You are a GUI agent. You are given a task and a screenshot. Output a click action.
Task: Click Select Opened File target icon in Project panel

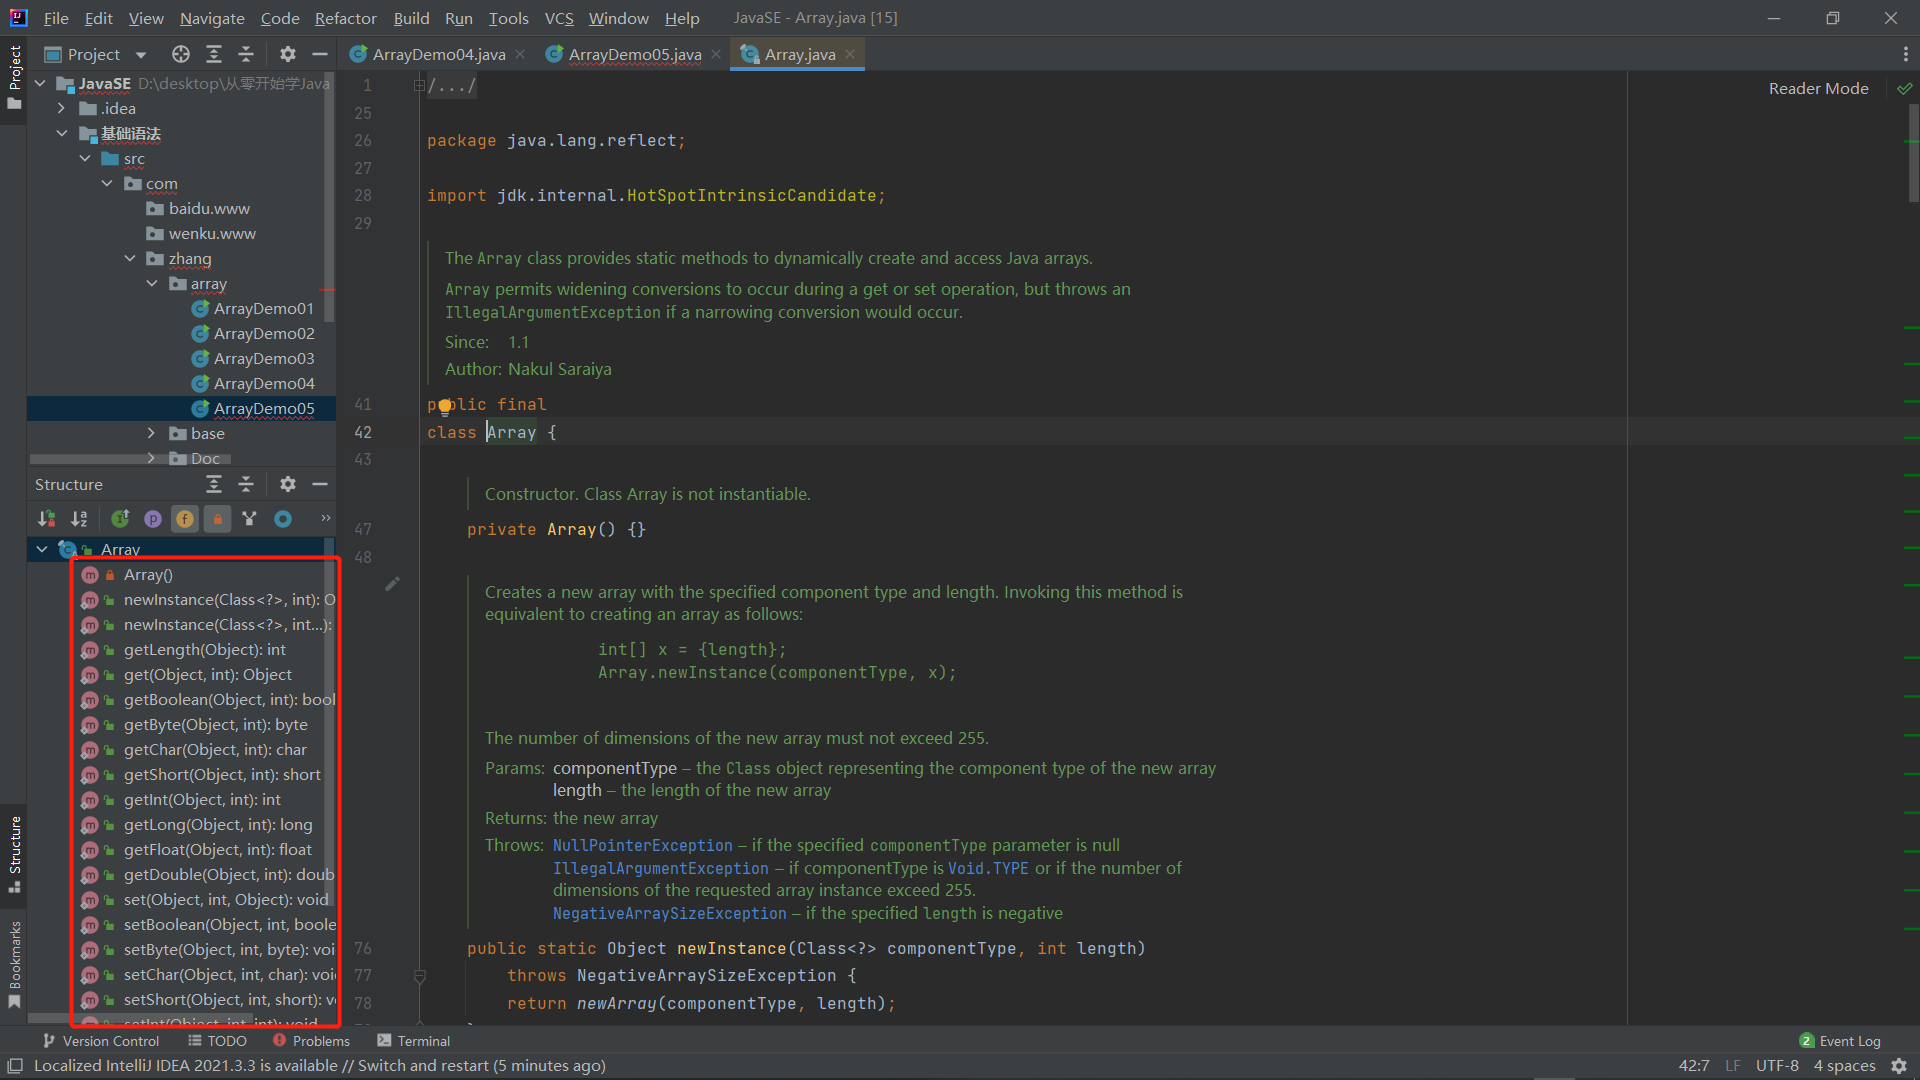[180, 54]
